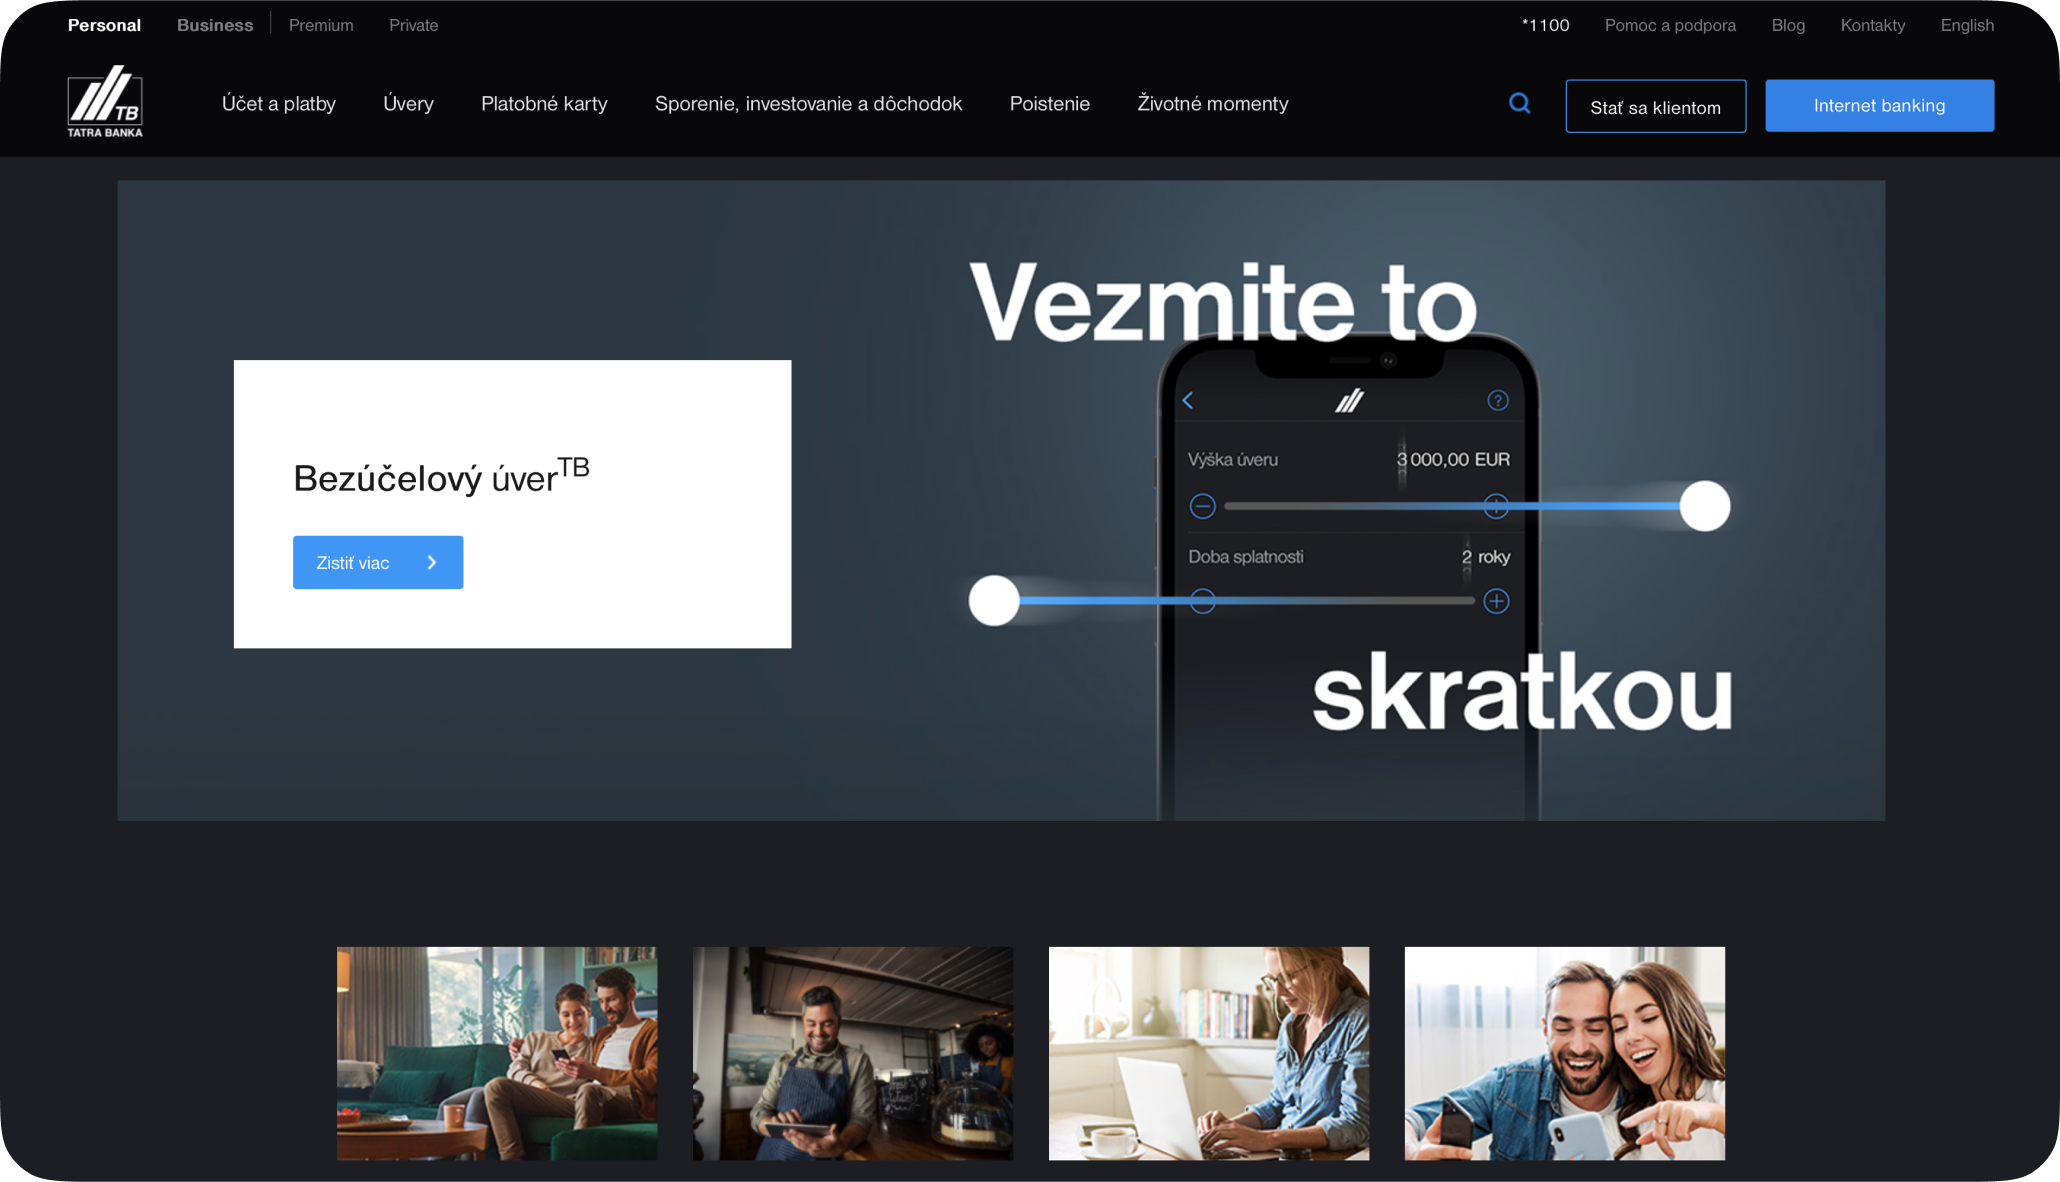The image size is (2060, 1182).
Task: Tap the plus icon under Doba splatnosti
Action: [x=1496, y=601]
